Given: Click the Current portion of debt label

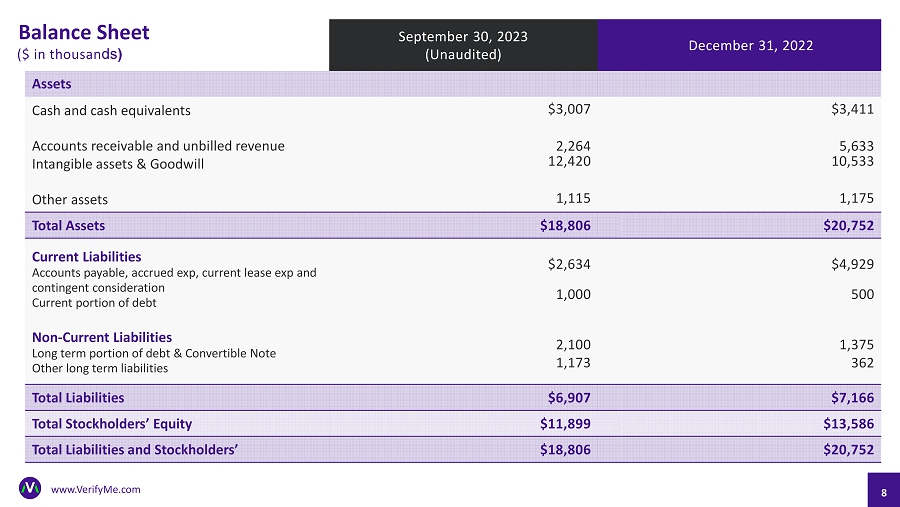Looking at the screenshot, I should [x=94, y=302].
